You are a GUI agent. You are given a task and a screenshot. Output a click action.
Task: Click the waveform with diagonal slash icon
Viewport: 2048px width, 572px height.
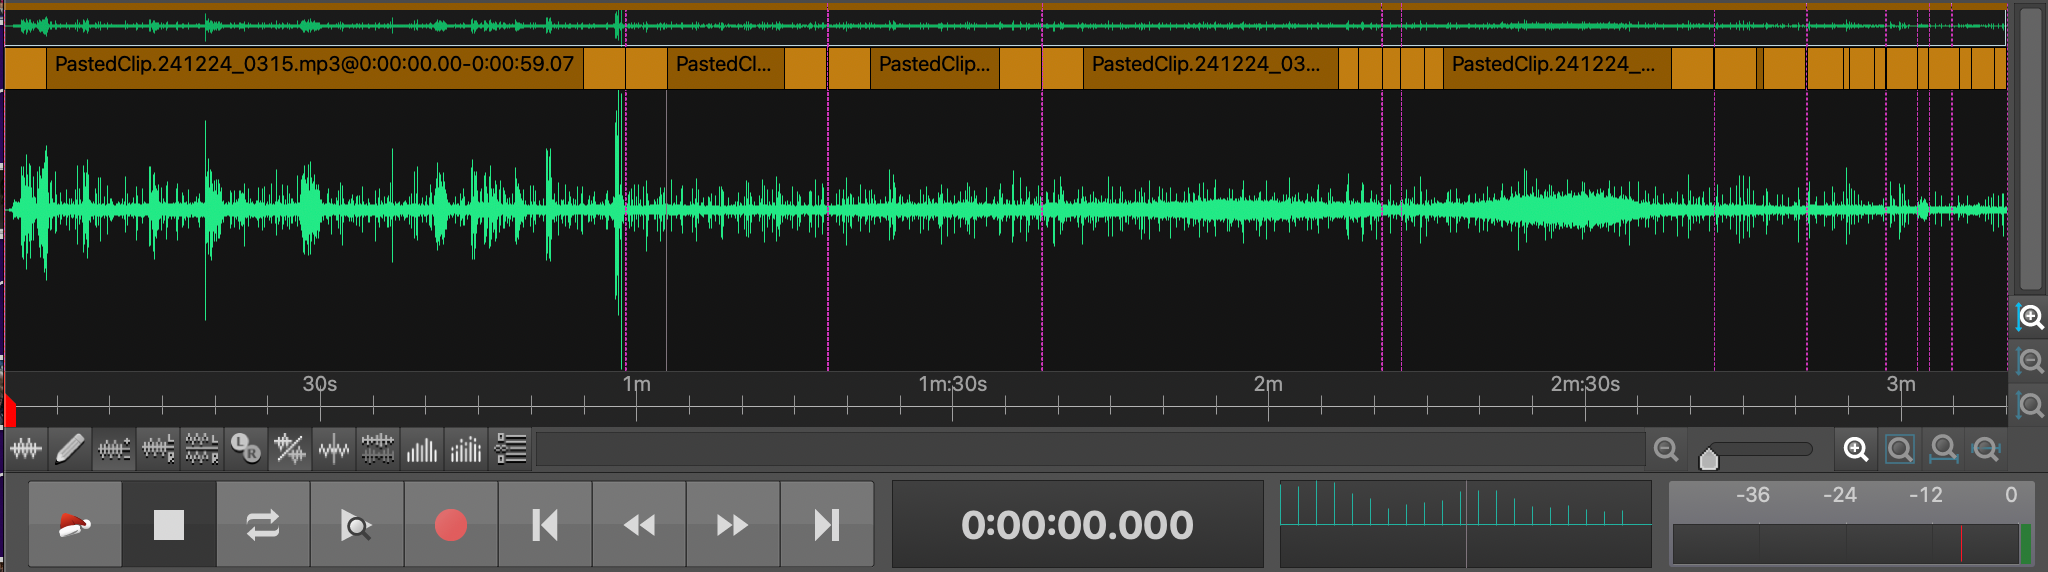tap(290, 450)
